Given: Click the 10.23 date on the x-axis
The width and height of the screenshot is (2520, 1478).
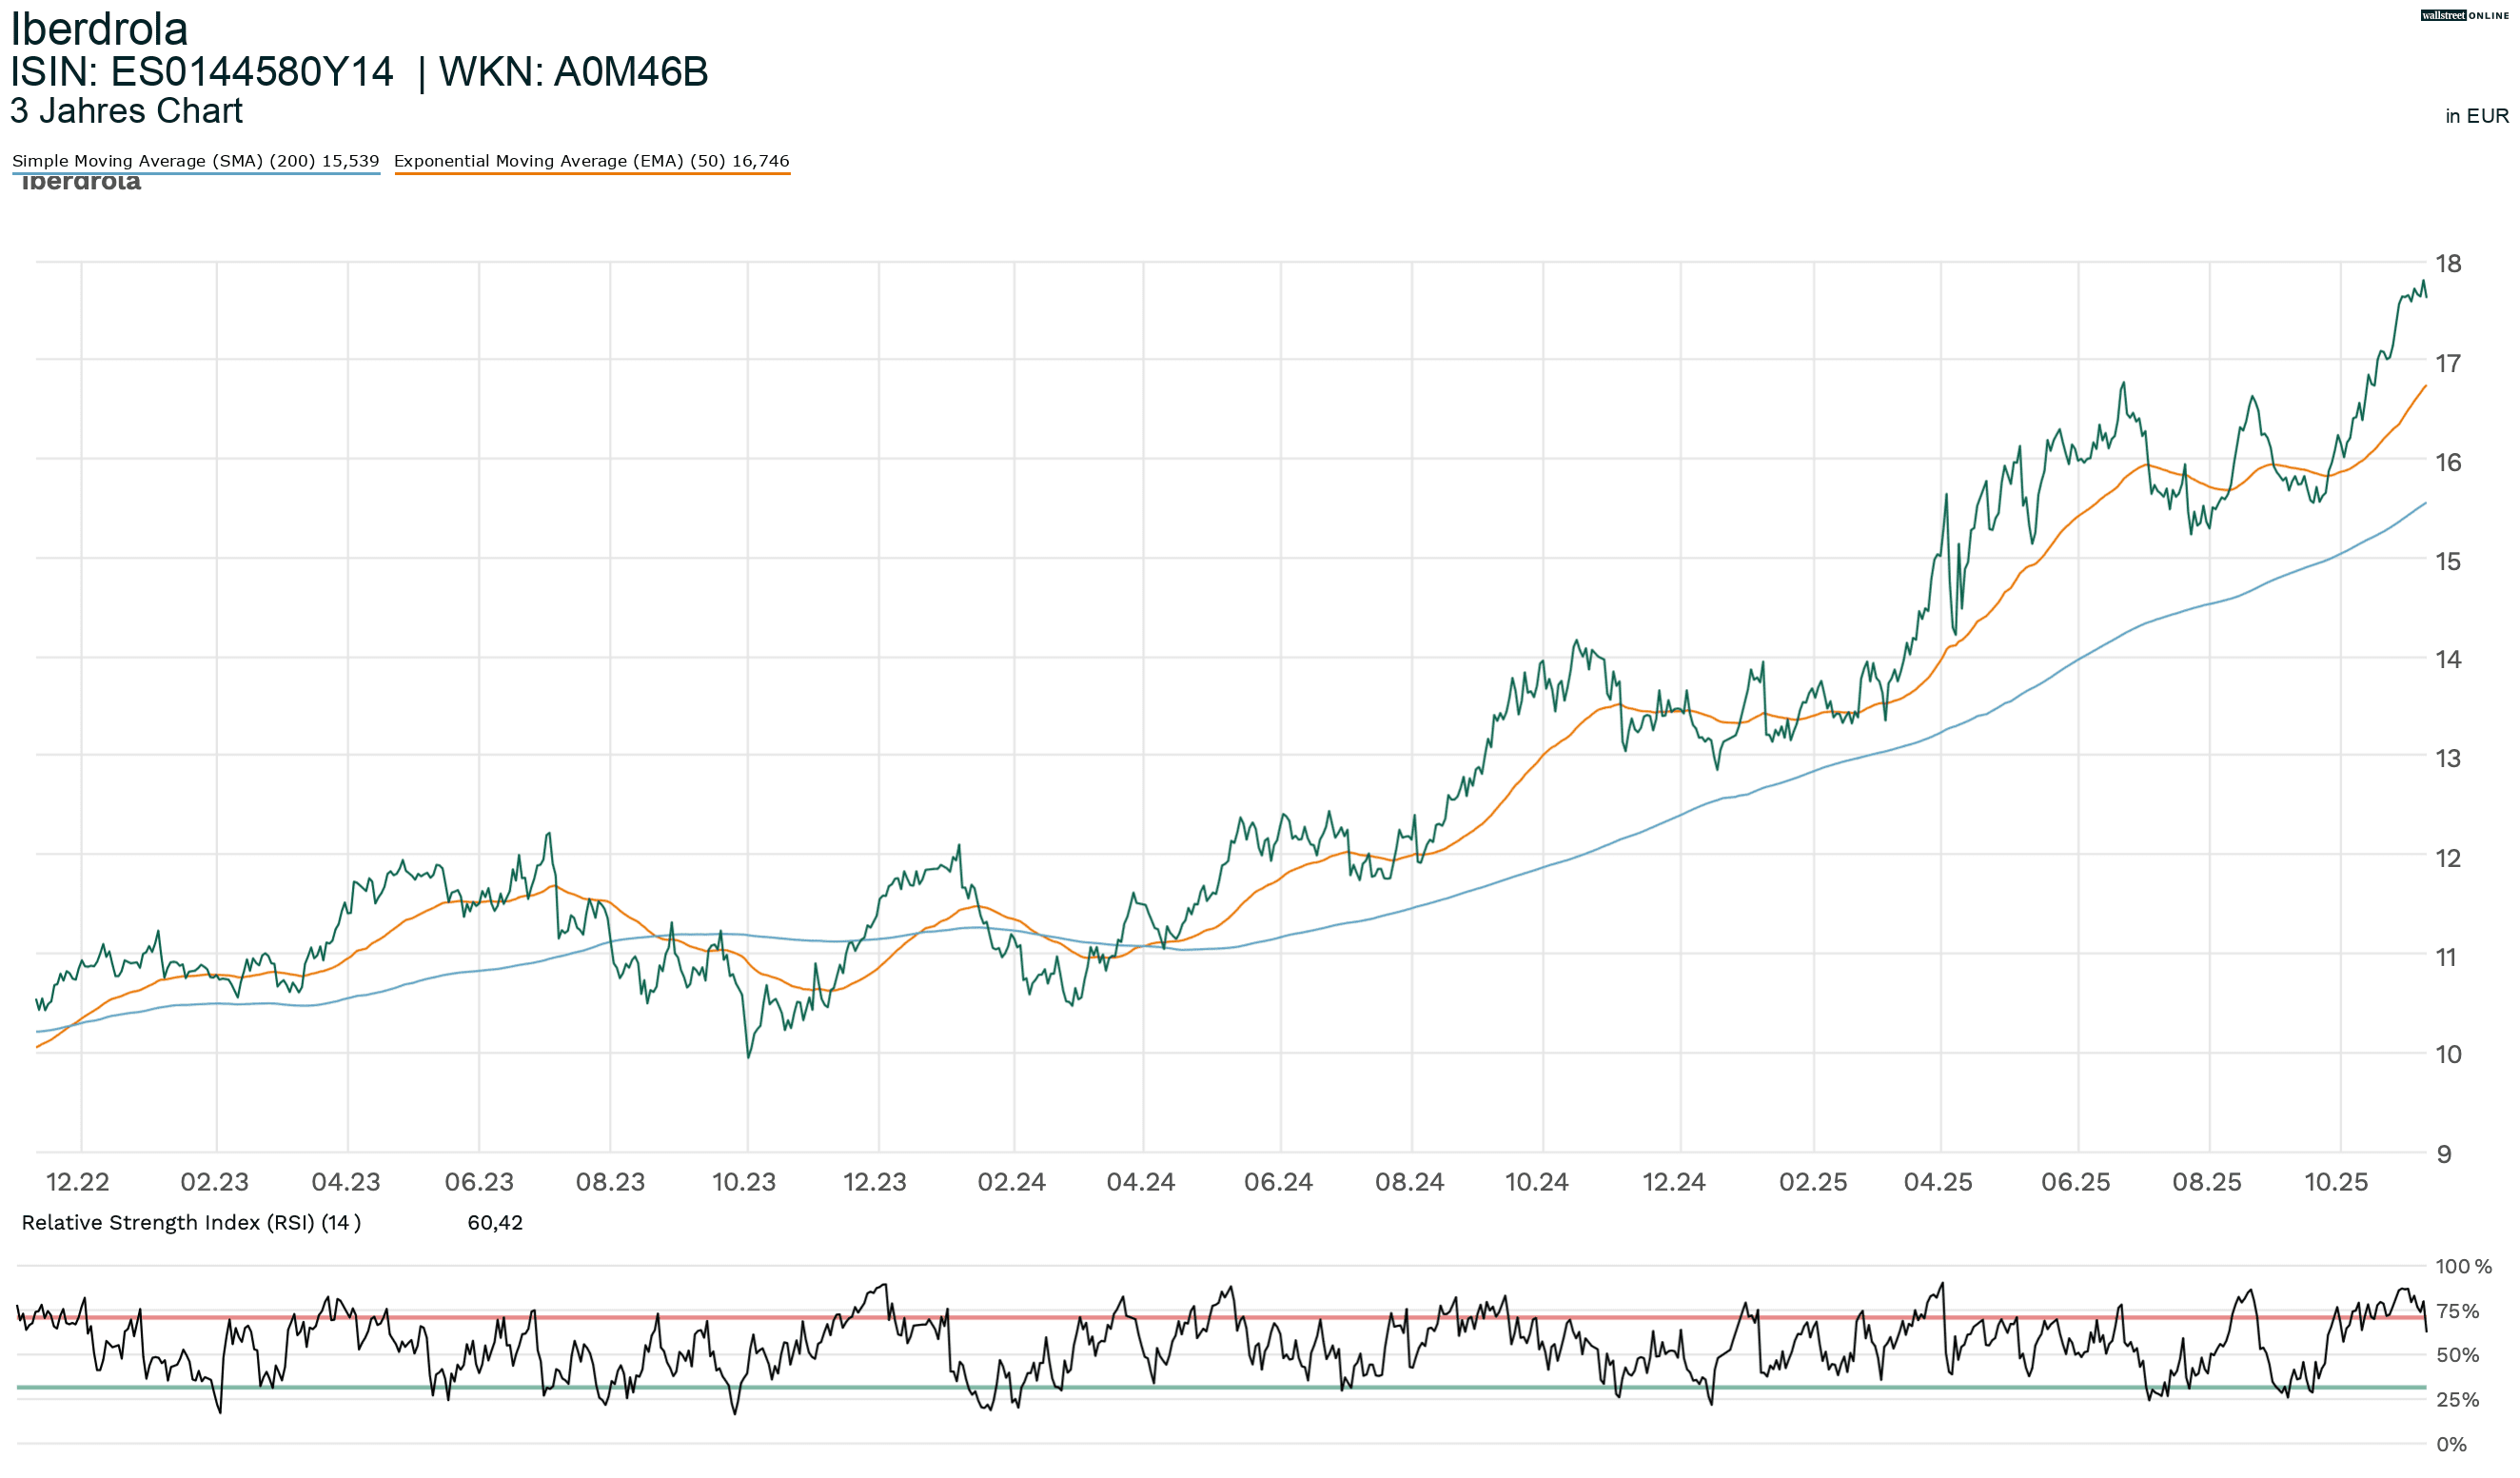Looking at the screenshot, I should click(743, 1182).
